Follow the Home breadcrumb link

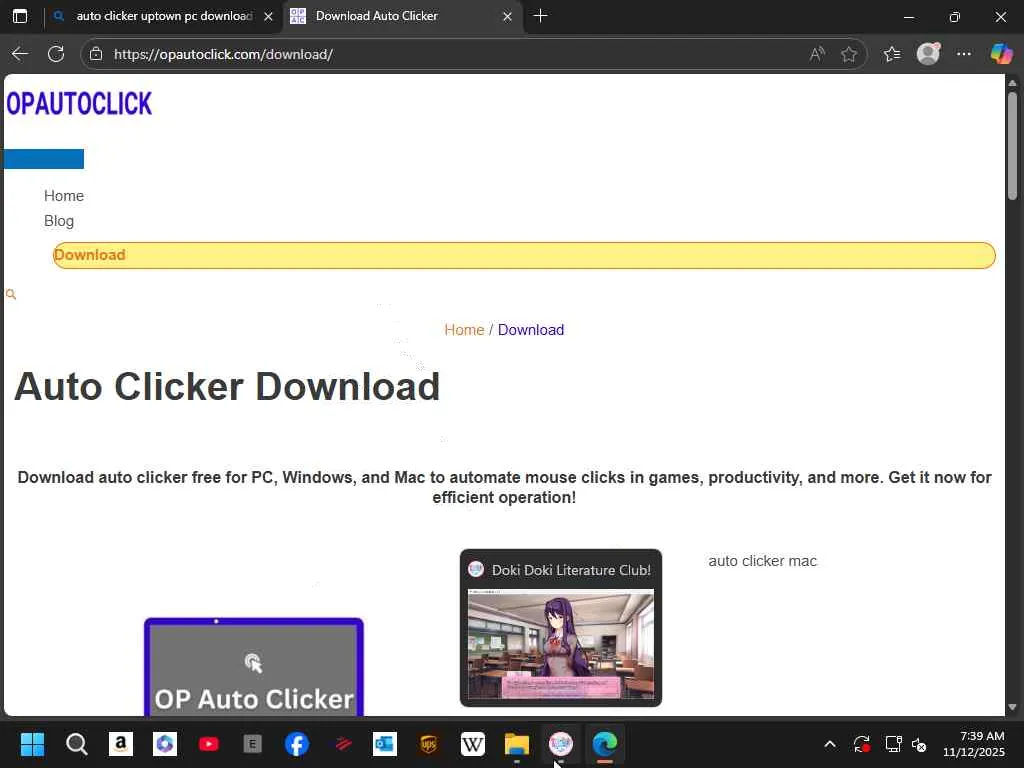(464, 330)
